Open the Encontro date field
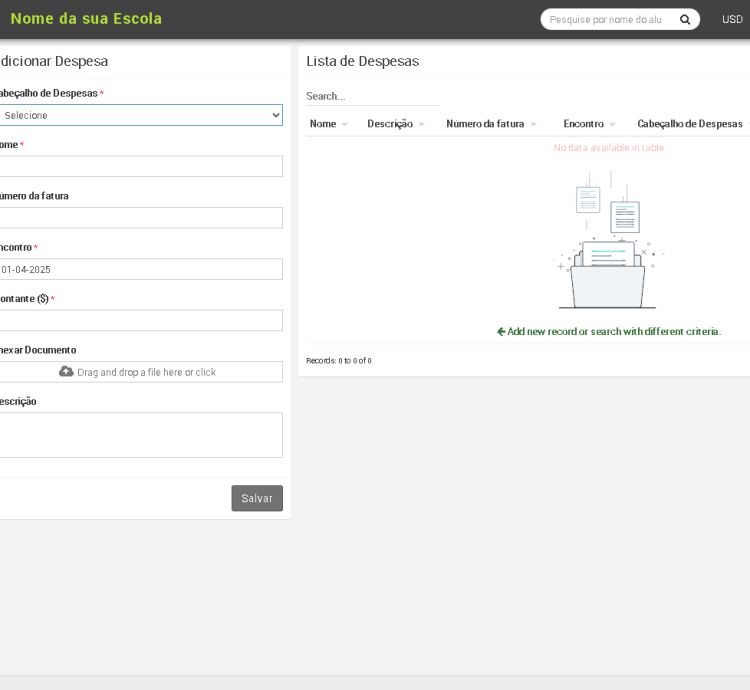 [x=140, y=269]
